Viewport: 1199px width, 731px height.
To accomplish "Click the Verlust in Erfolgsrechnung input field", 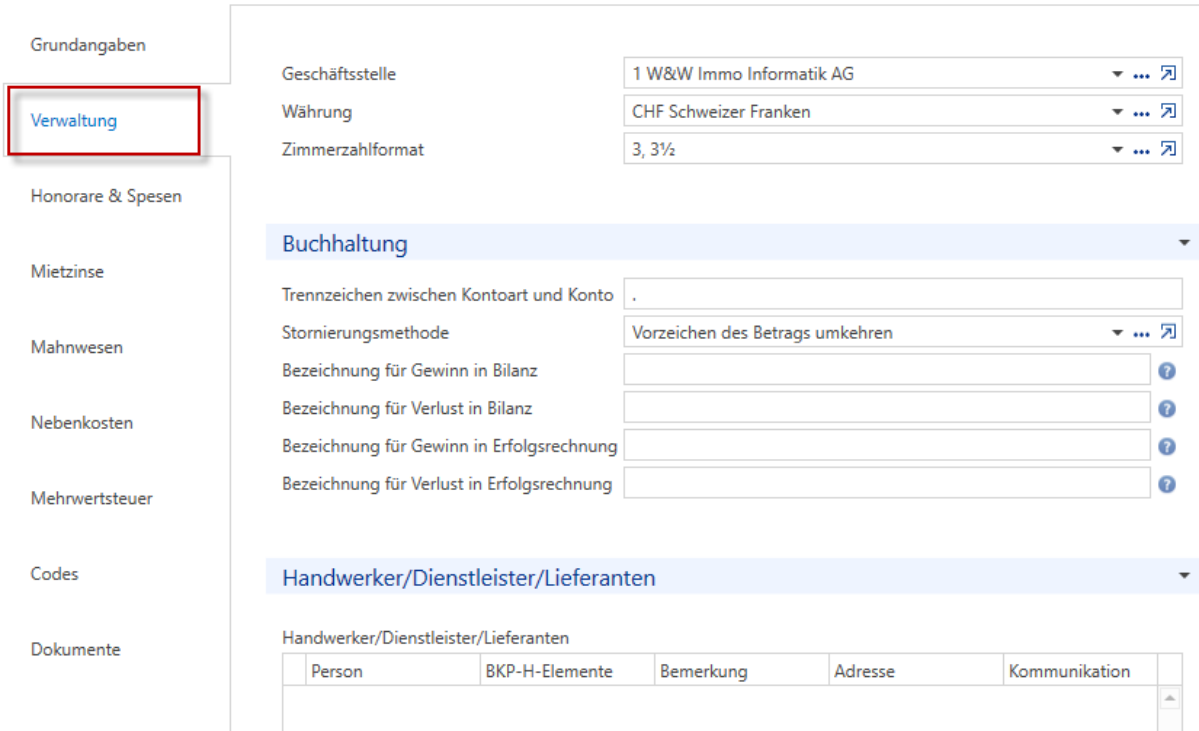I will (887, 483).
